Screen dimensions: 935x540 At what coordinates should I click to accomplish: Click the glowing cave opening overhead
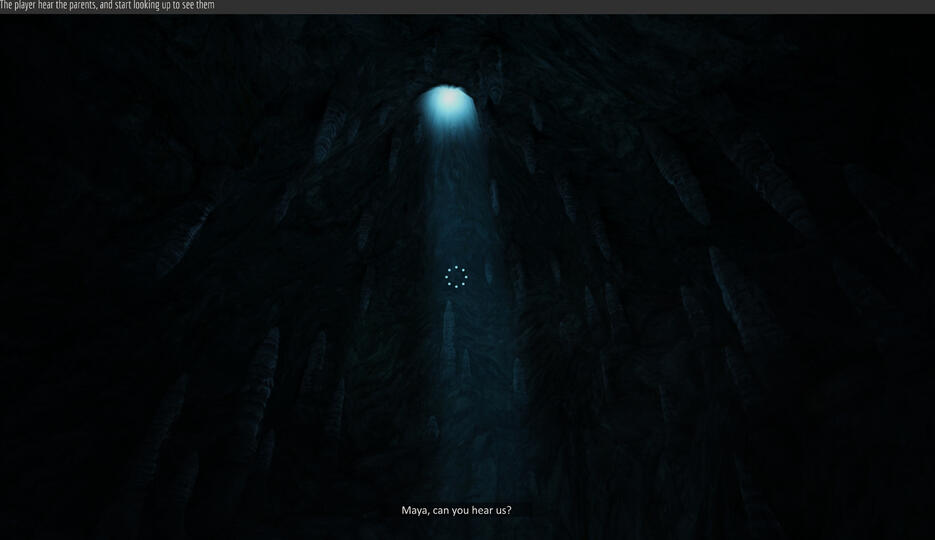447,107
